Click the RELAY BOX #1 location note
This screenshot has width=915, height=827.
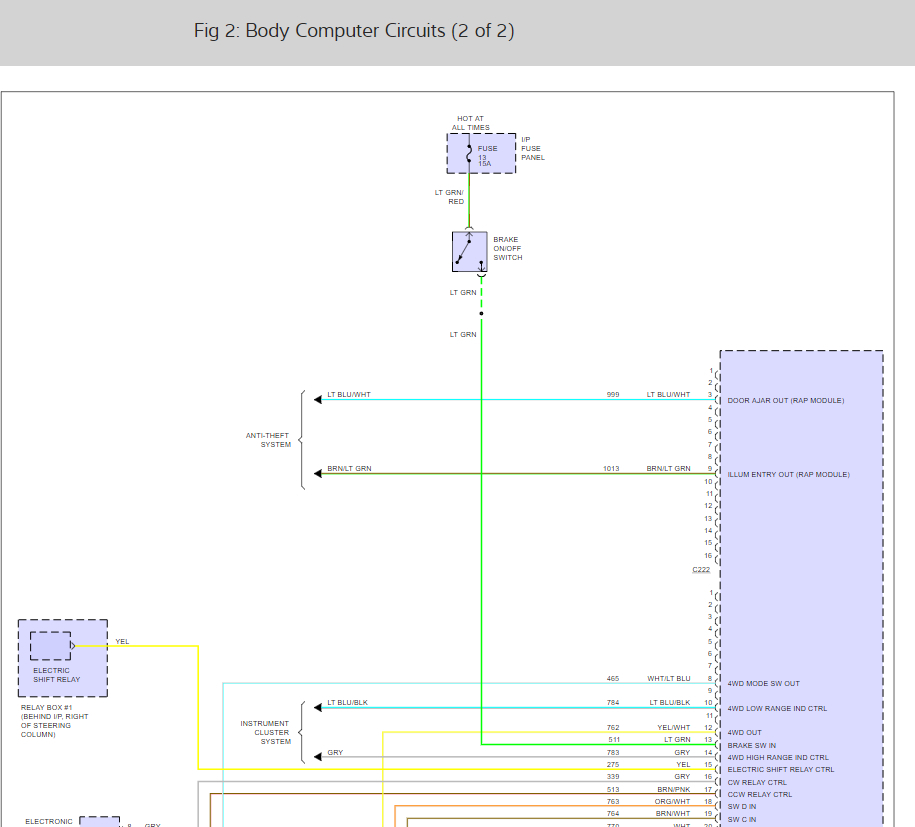(x=54, y=721)
